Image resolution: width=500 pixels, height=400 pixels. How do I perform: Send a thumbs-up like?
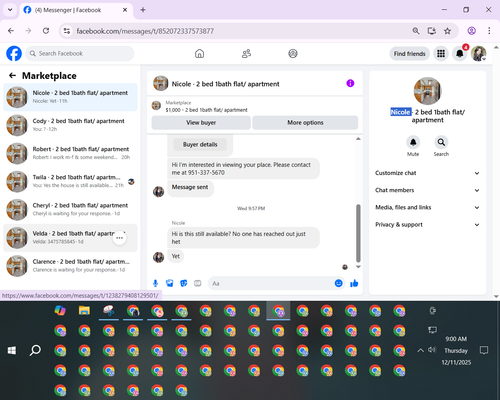point(354,283)
